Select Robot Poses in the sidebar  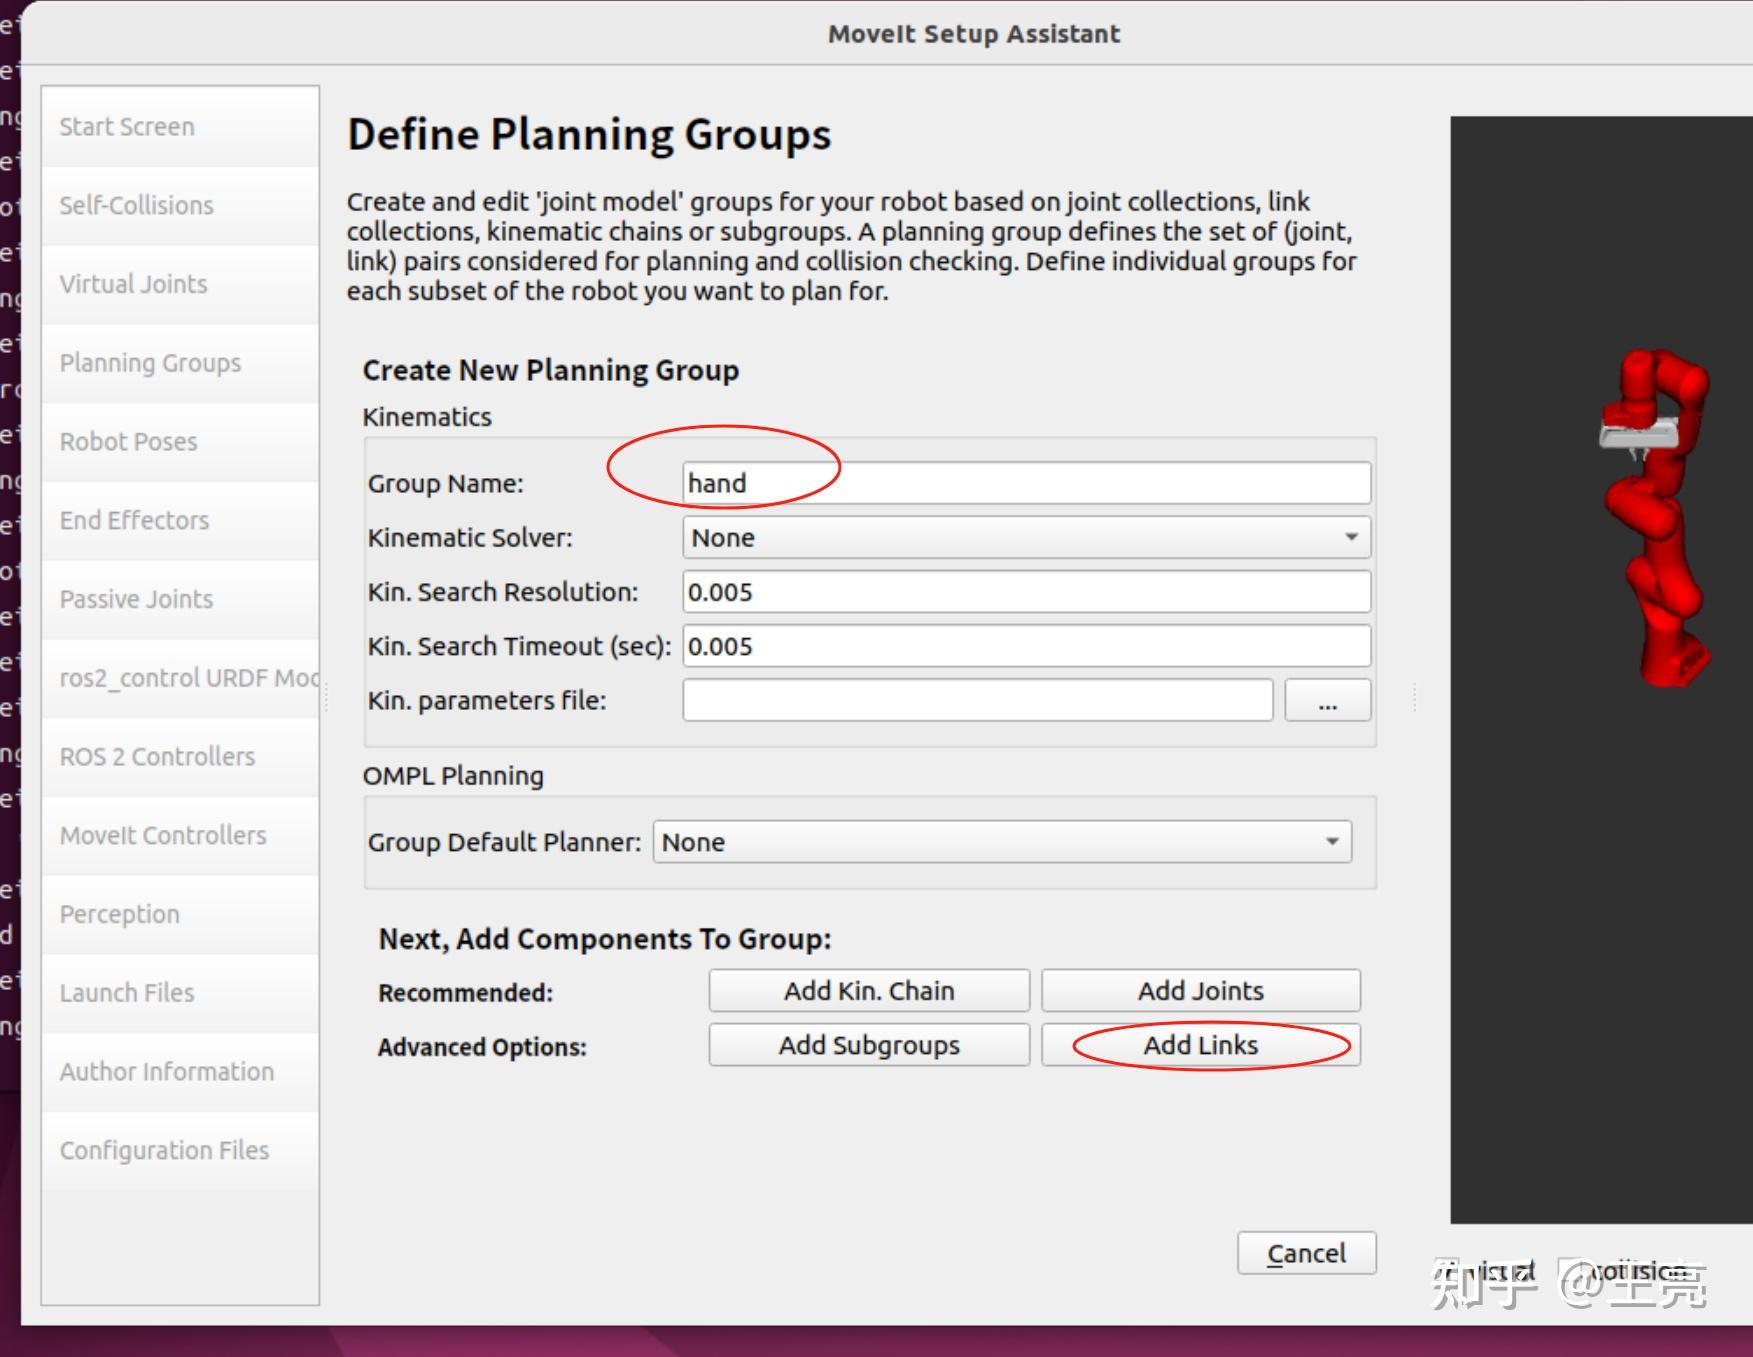(x=128, y=442)
